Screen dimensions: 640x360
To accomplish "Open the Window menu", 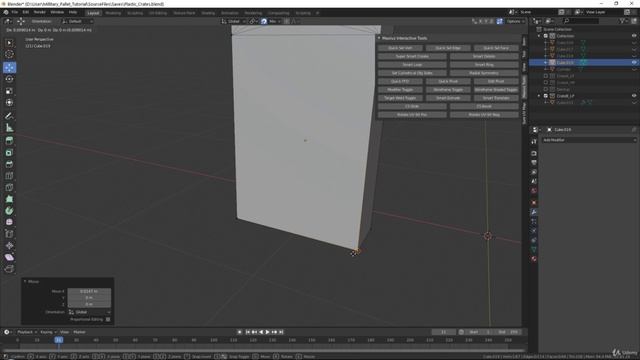I will (x=57, y=12).
